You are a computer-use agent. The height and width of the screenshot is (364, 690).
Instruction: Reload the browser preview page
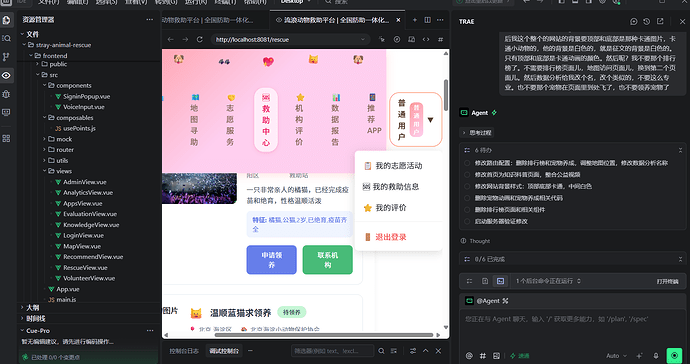199,39
